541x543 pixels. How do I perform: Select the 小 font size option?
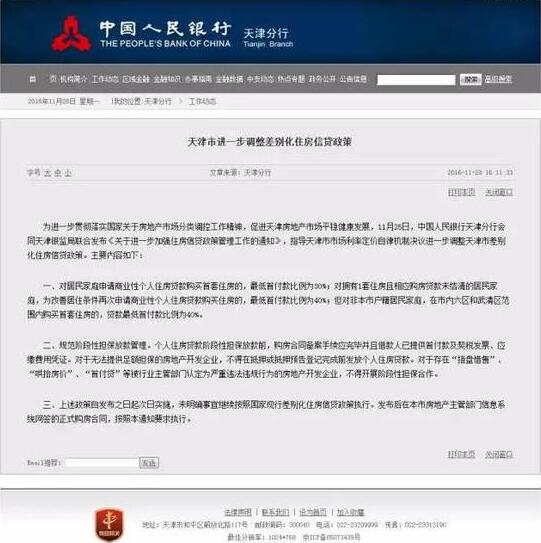pos(68,173)
